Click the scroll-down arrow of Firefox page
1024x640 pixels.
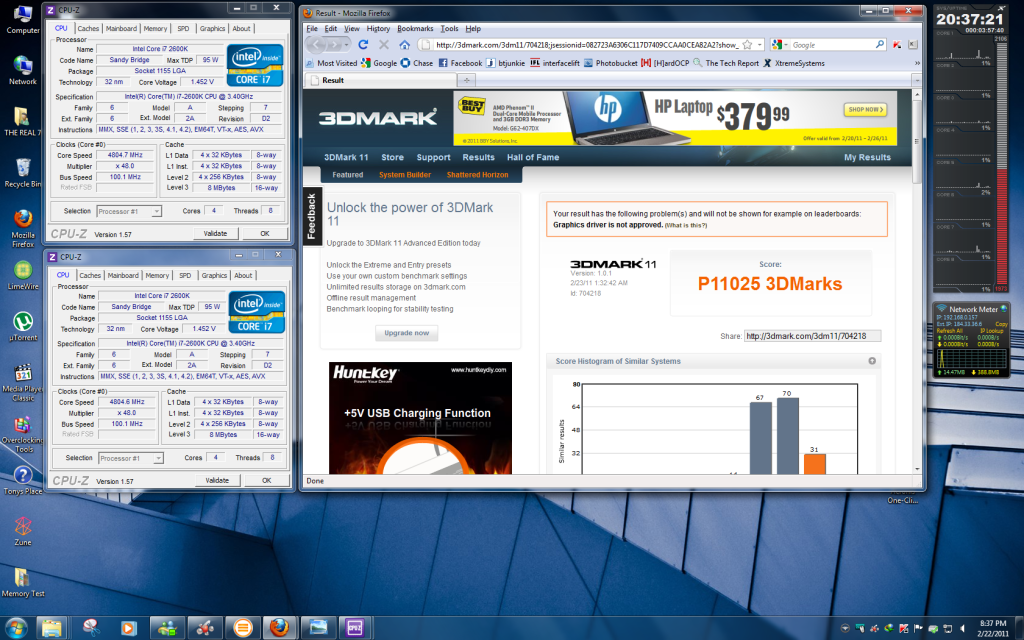917,469
